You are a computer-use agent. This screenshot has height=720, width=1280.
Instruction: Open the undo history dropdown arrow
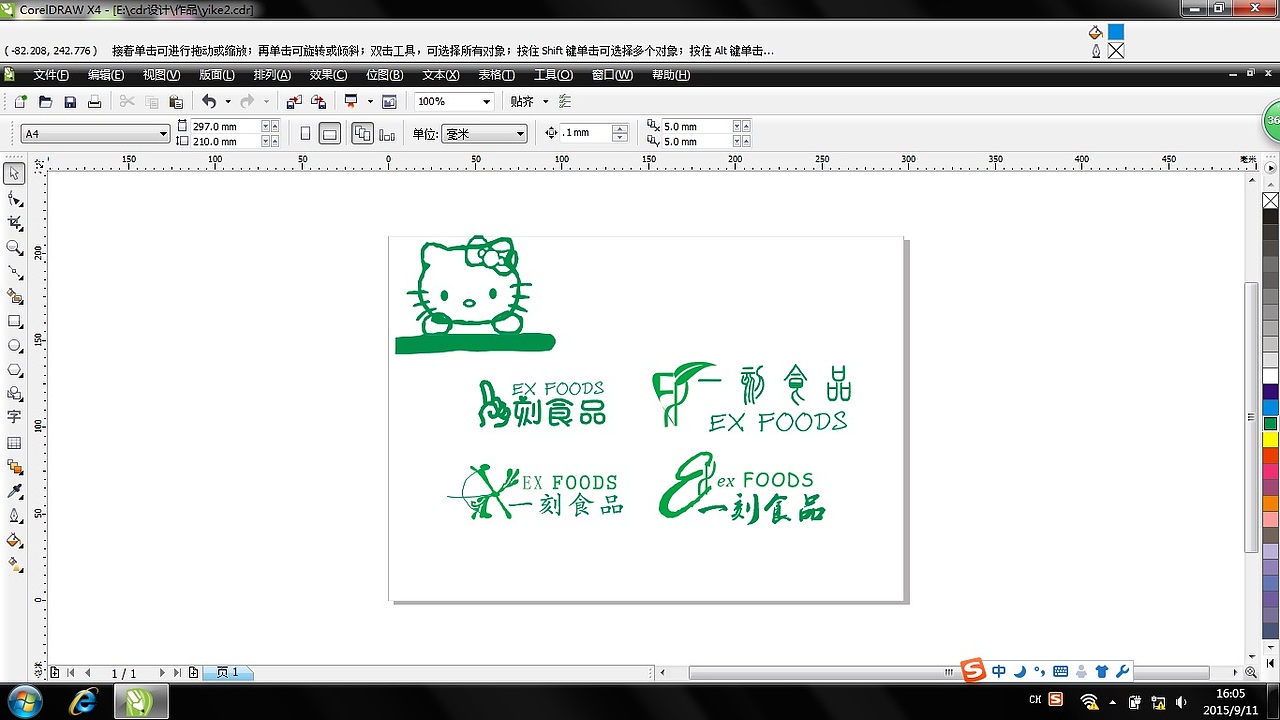[x=227, y=101]
